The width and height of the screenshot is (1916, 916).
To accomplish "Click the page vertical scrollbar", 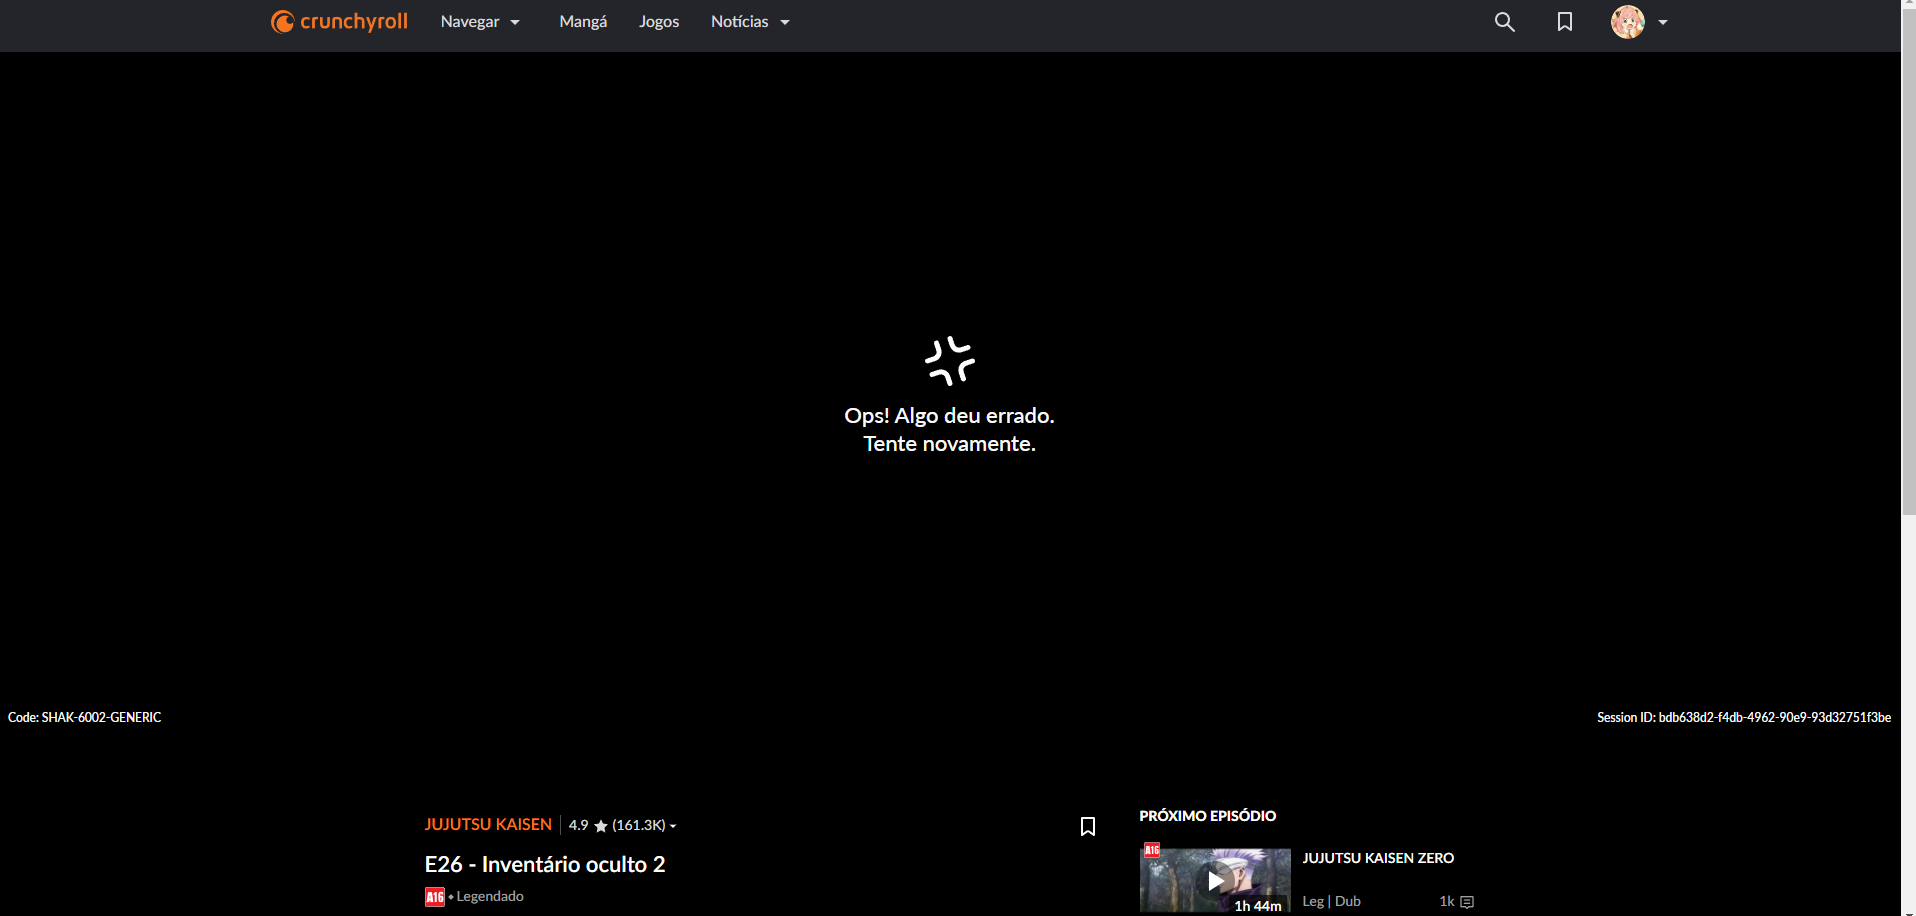I will coord(1908,260).
